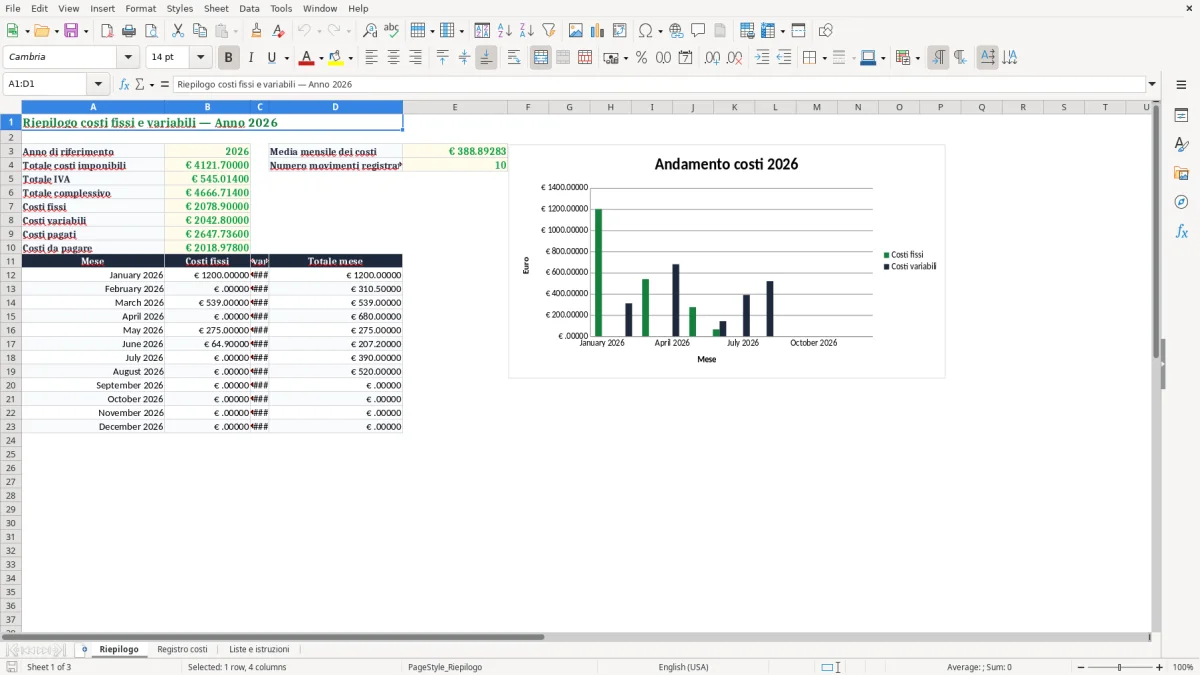Click the zoom slider in status bar

(x=1120, y=667)
